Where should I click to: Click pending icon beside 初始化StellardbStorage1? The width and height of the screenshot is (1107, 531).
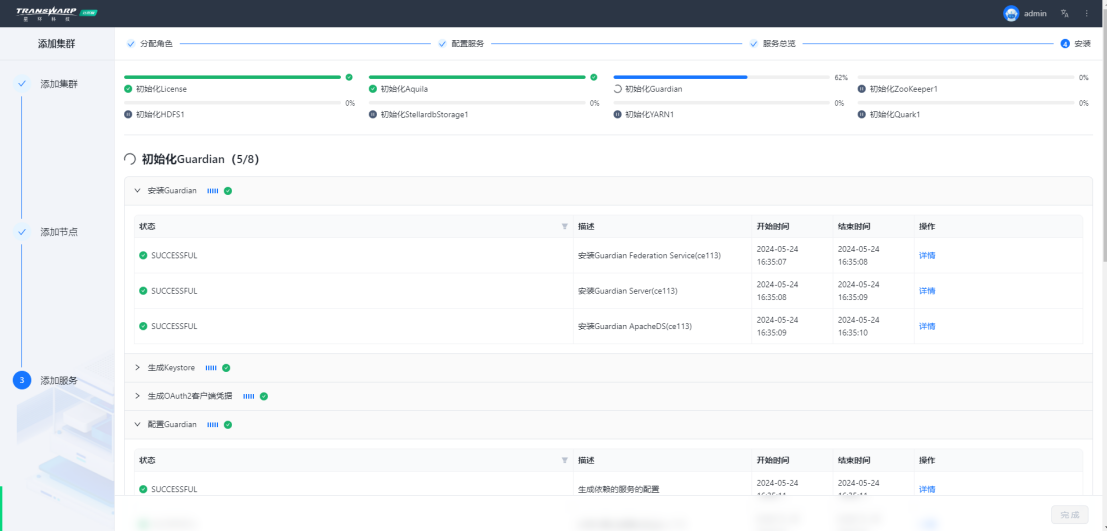point(373,114)
